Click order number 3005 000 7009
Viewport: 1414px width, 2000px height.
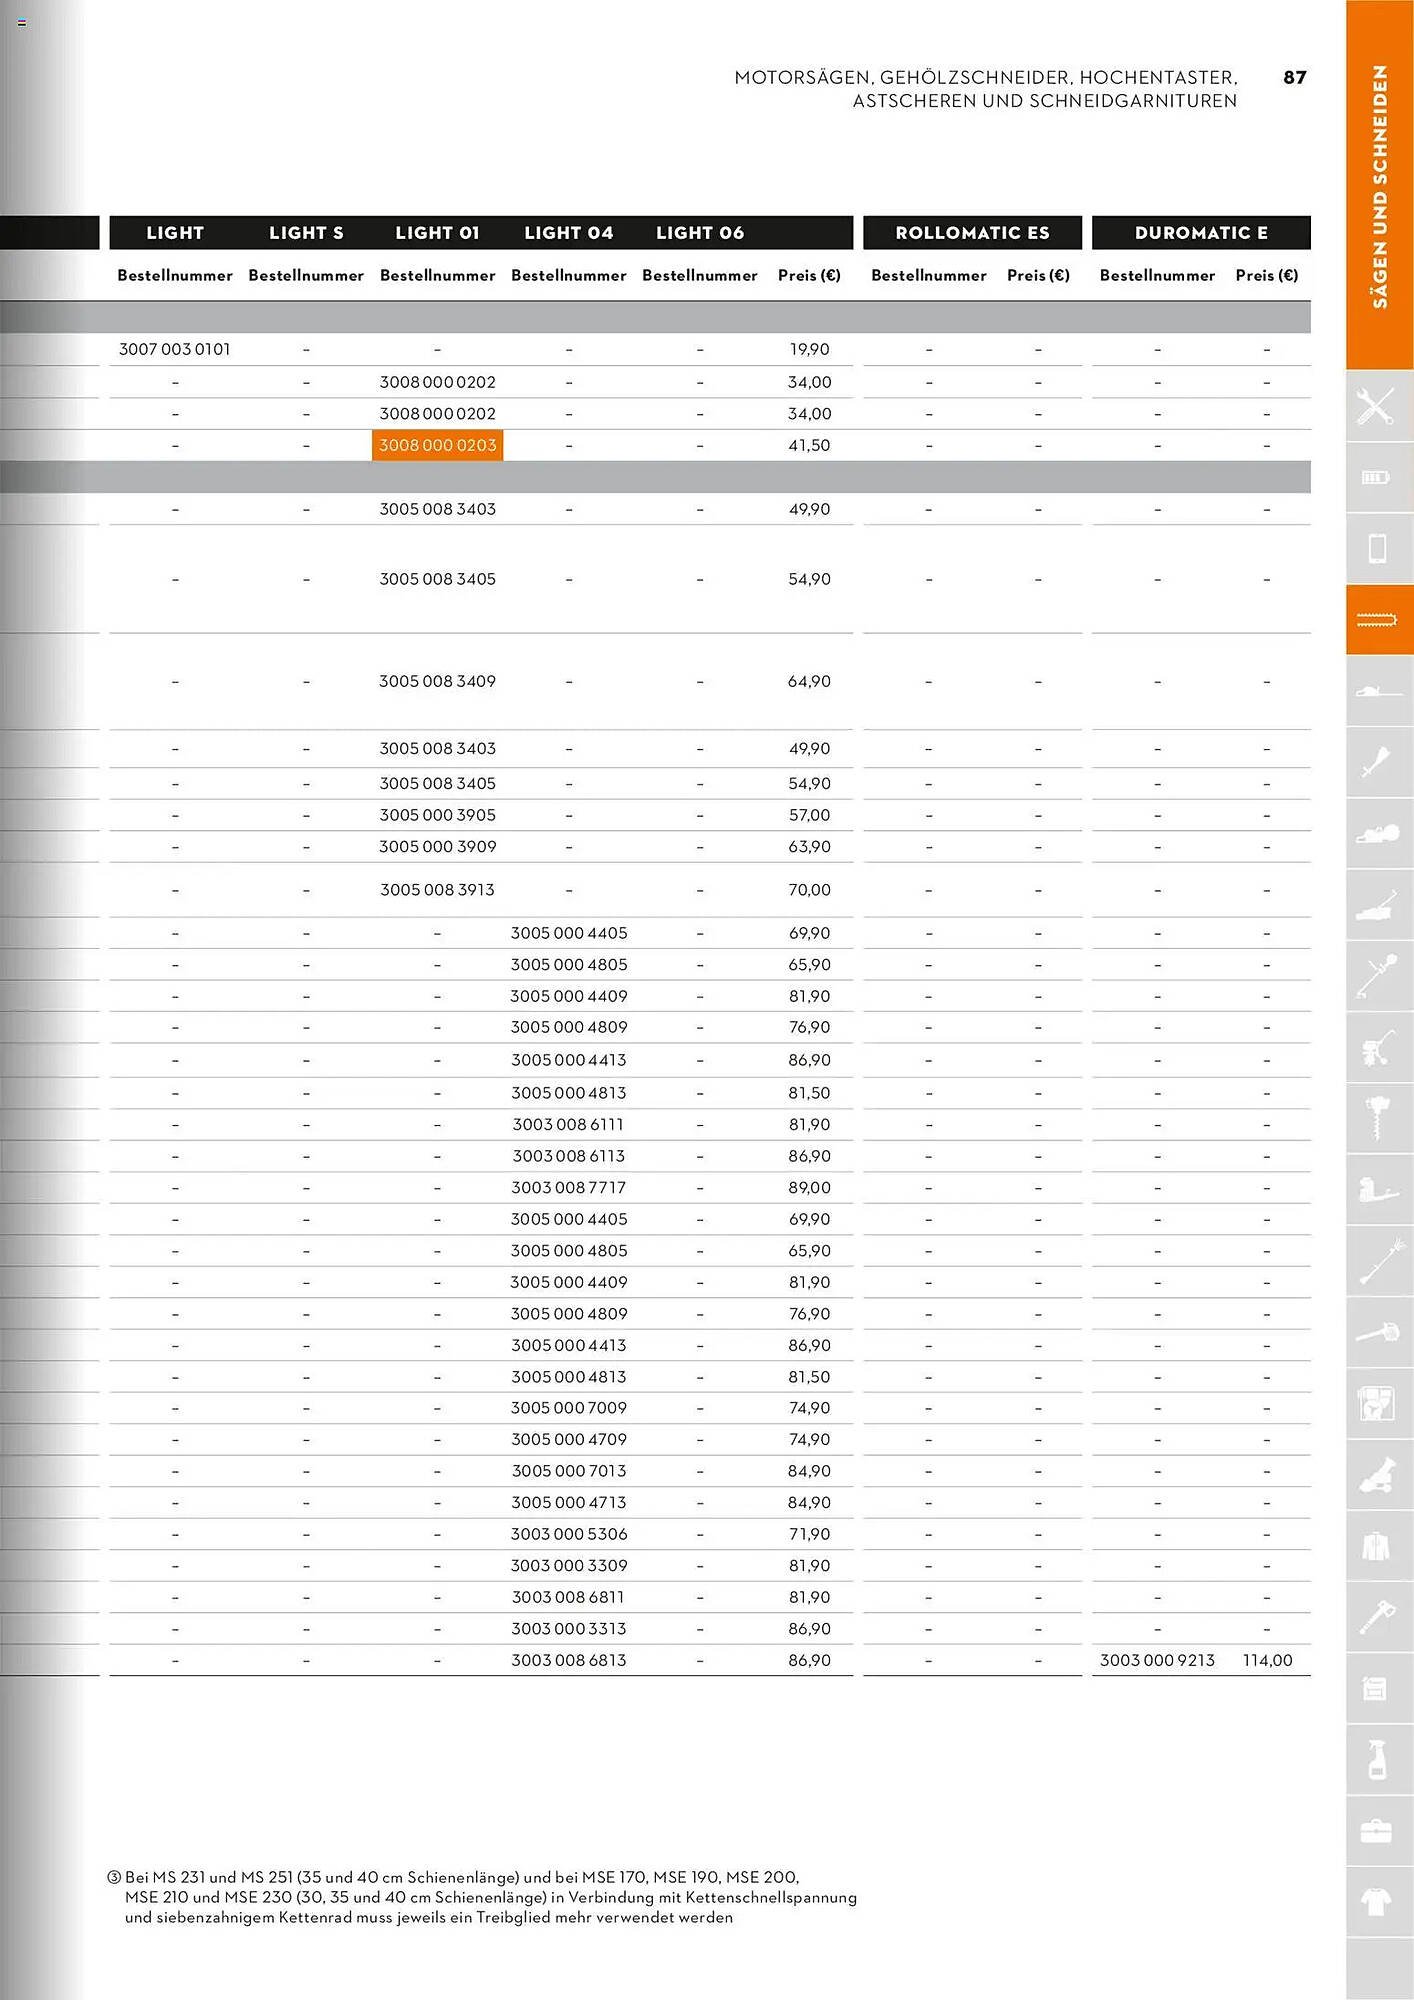click(569, 1408)
